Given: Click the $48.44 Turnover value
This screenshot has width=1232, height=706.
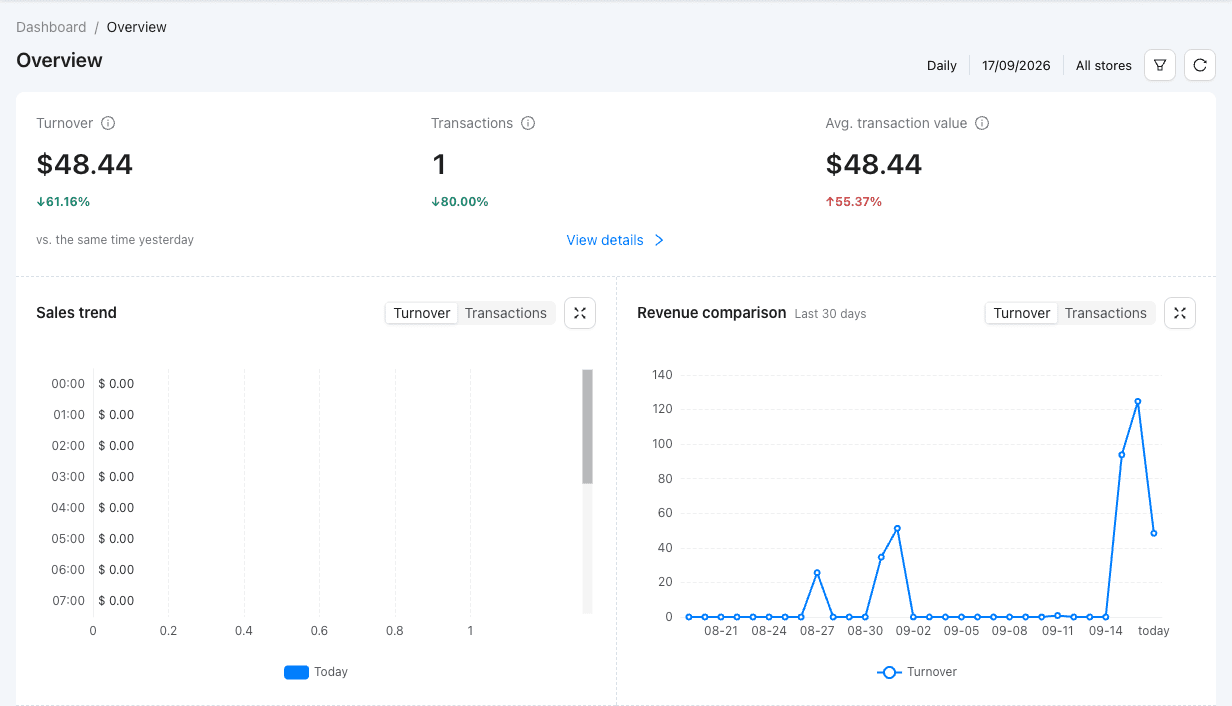Looking at the screenshot, I should [x=85, y=164].
